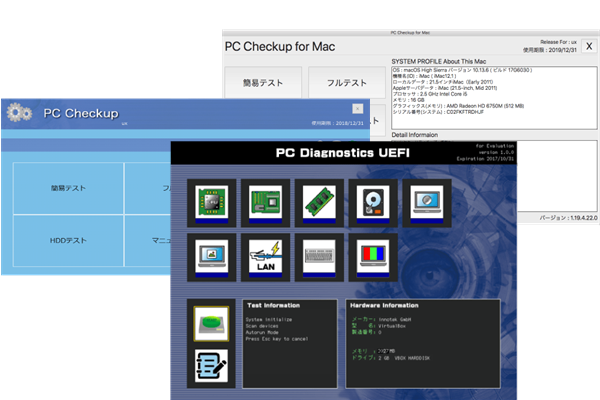The height and width of the screenshot is (400, 600).
Task: Click HDDテスト in blue PC Checkup window
Action: [x=68, y=241]
